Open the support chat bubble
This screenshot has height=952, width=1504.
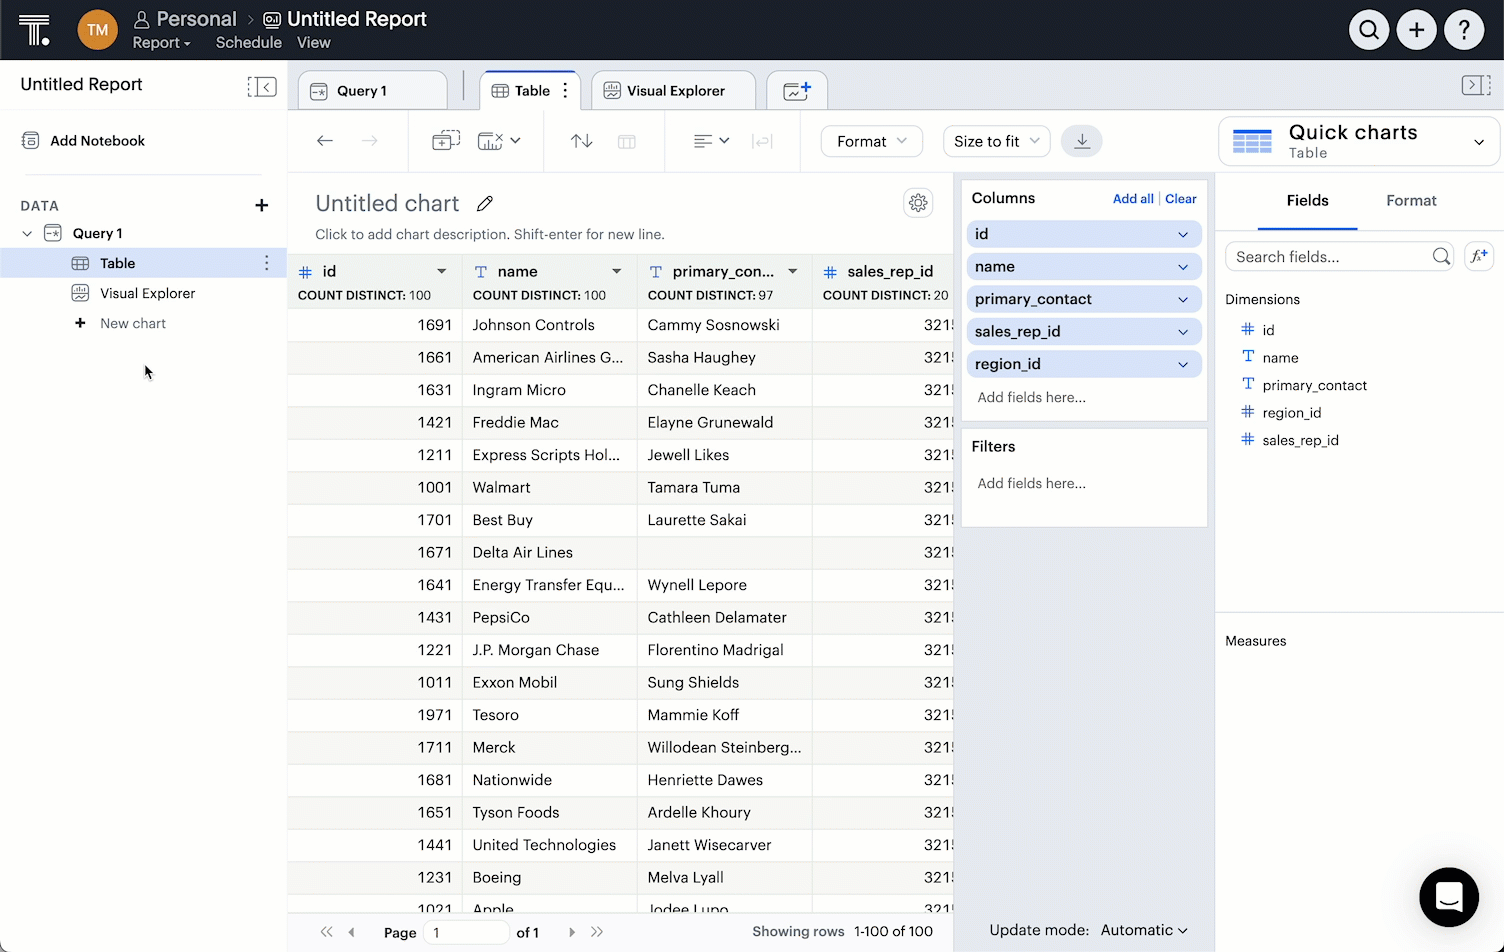coord(1449,897)
